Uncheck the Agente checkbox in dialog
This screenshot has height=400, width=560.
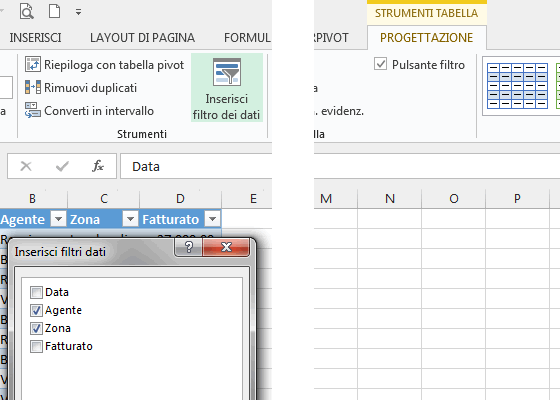point(36,310)
